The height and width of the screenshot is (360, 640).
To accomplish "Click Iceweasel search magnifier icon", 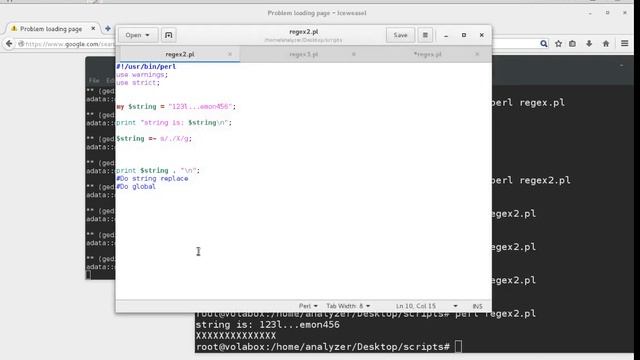I will click(544, 44).
